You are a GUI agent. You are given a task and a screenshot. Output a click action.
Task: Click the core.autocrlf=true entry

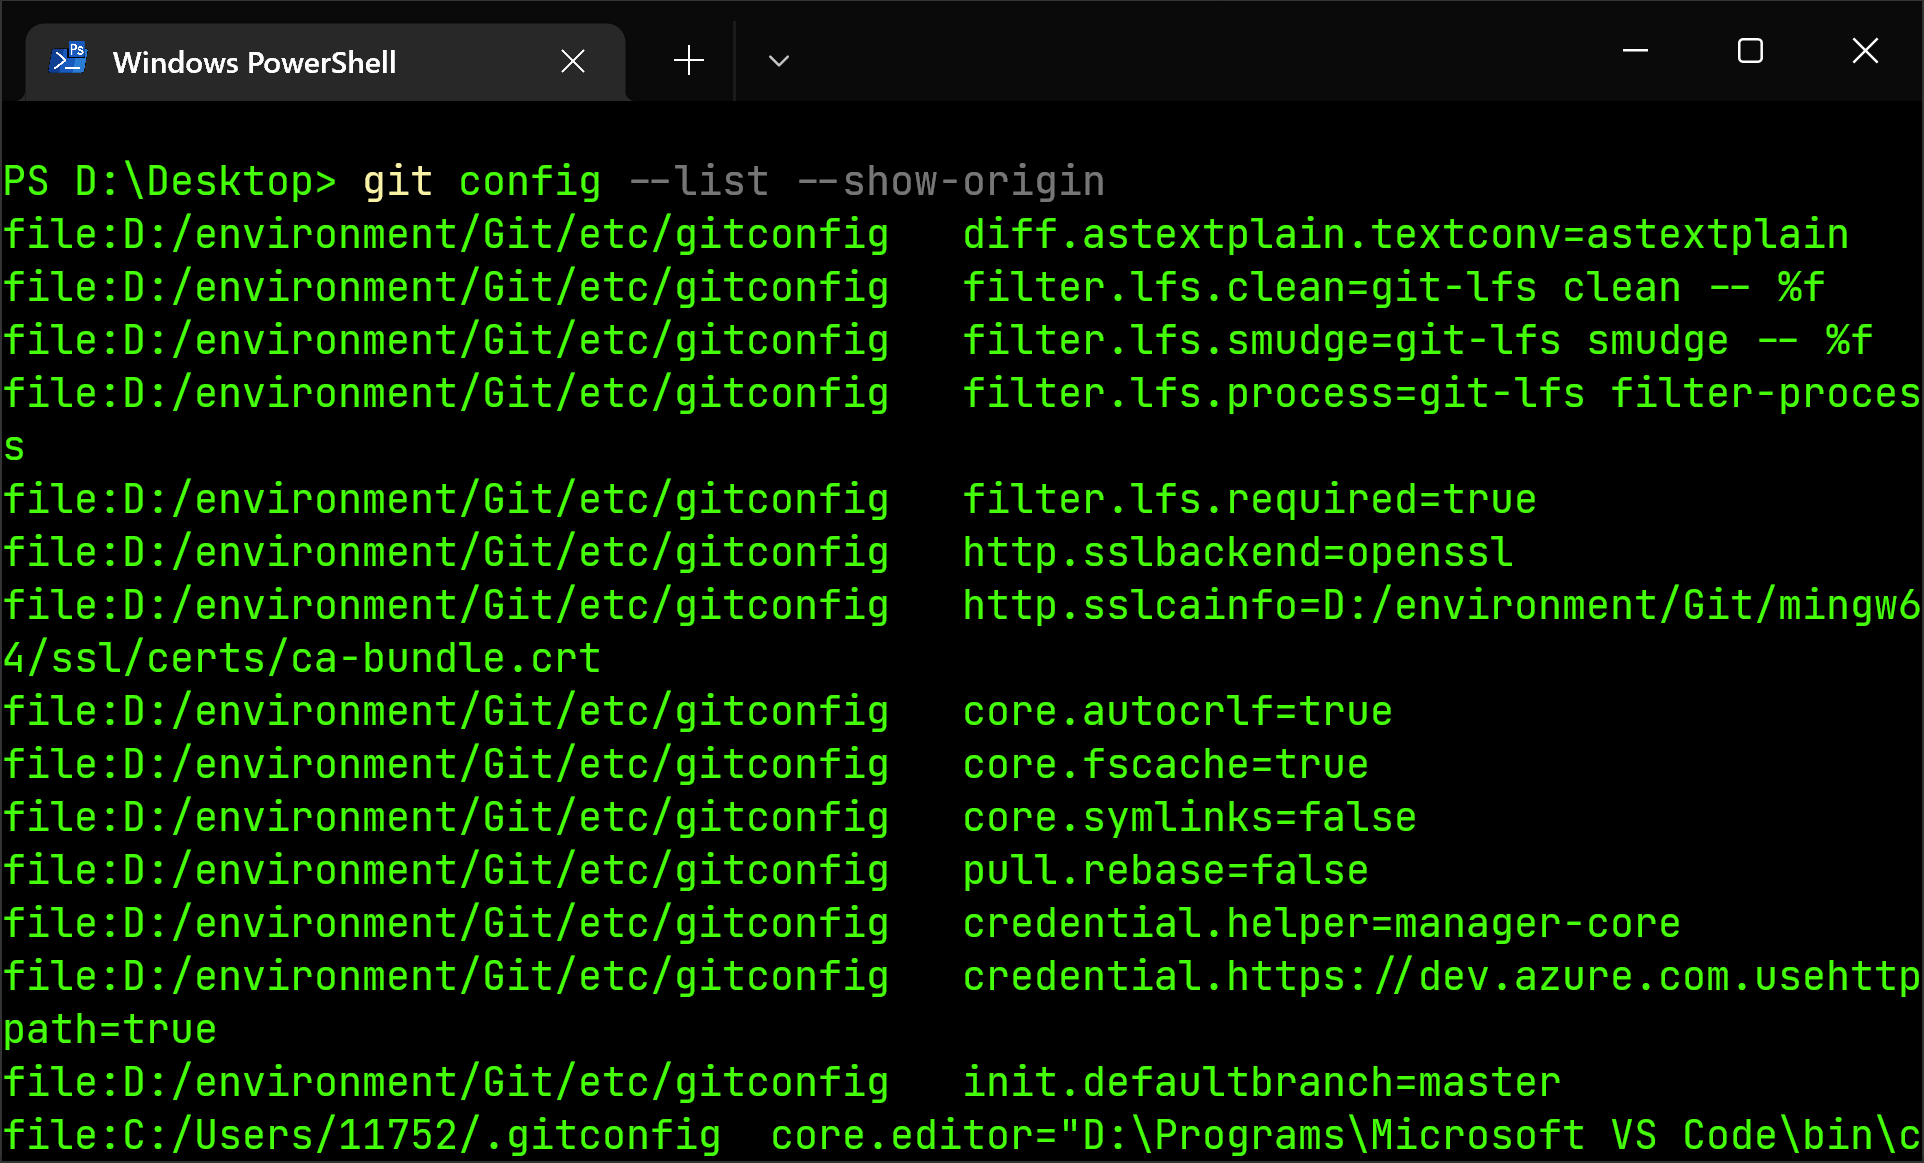point(1177,712)
